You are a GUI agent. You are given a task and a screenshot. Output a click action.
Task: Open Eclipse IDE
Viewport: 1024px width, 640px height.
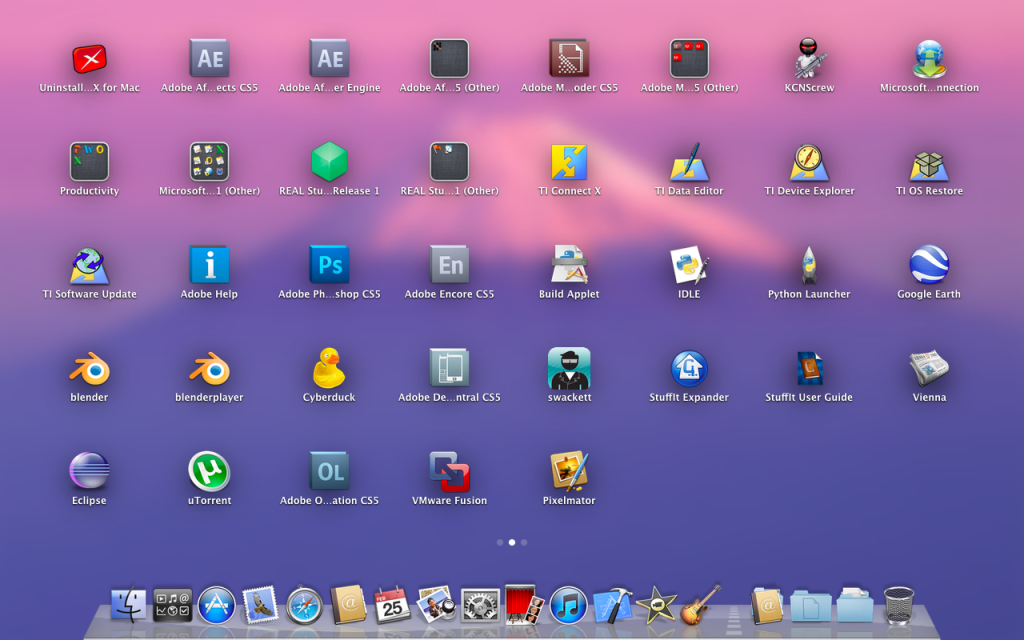point(89,470)
